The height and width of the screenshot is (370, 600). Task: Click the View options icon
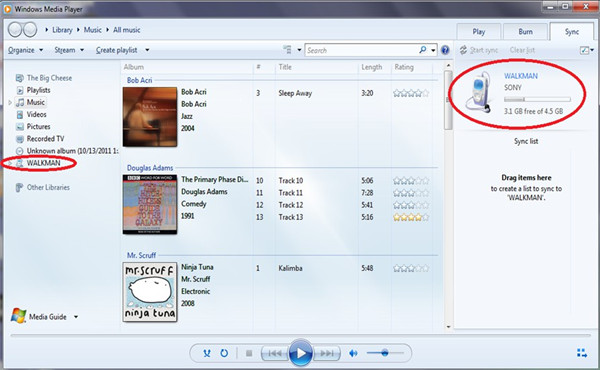(x=287, y=50)
